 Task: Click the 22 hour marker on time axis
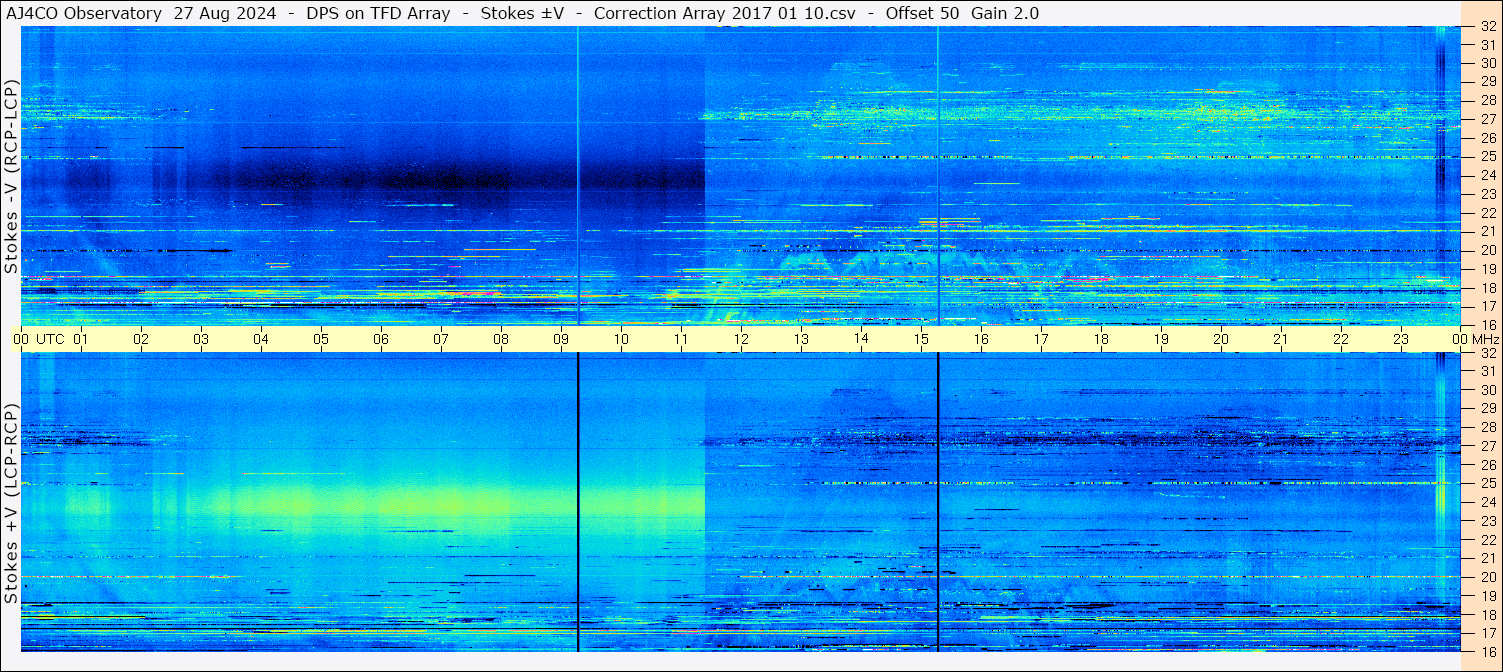(1341, 339)
